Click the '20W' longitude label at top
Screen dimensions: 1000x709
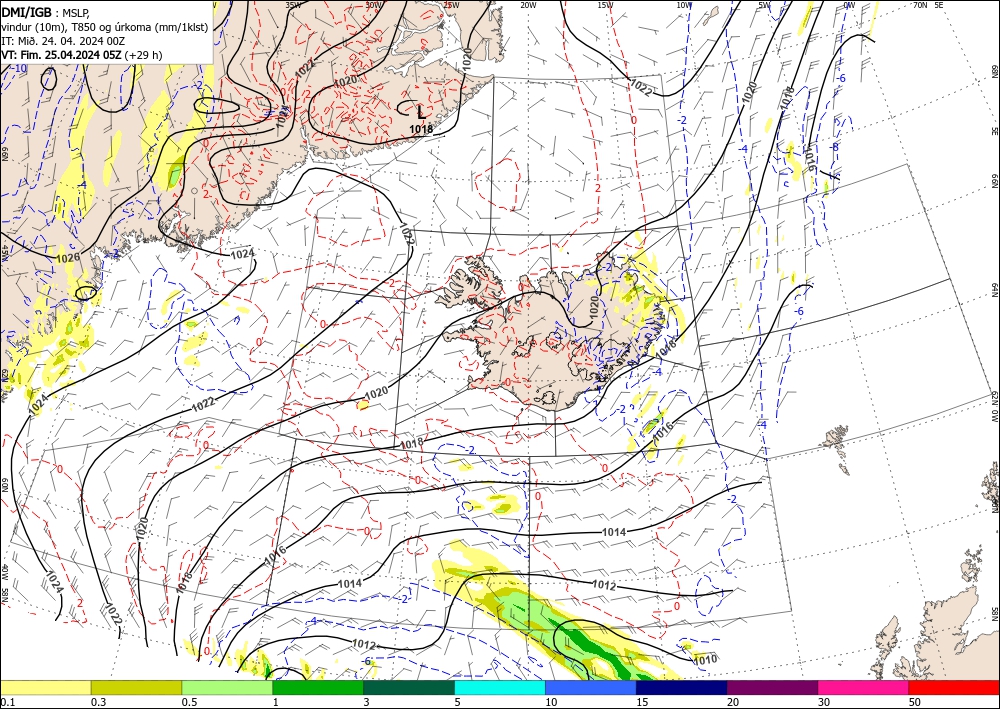(528, 5)
